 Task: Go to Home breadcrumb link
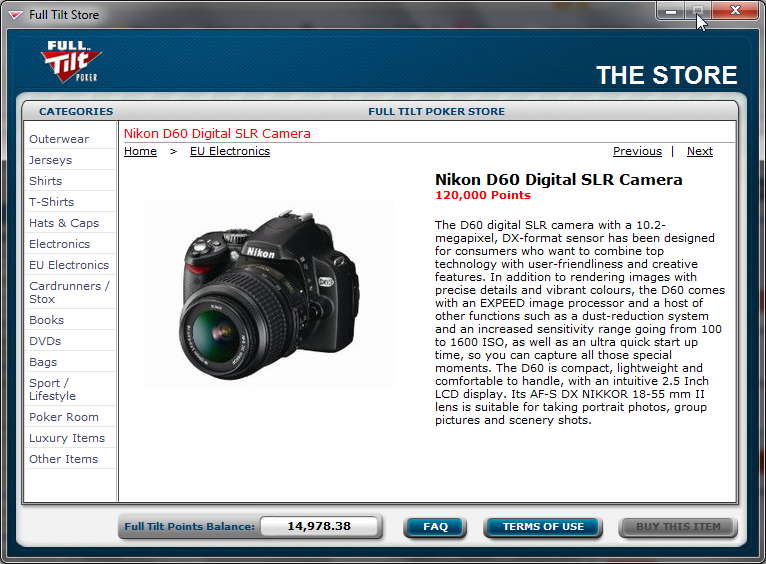[x=140, y=151]
